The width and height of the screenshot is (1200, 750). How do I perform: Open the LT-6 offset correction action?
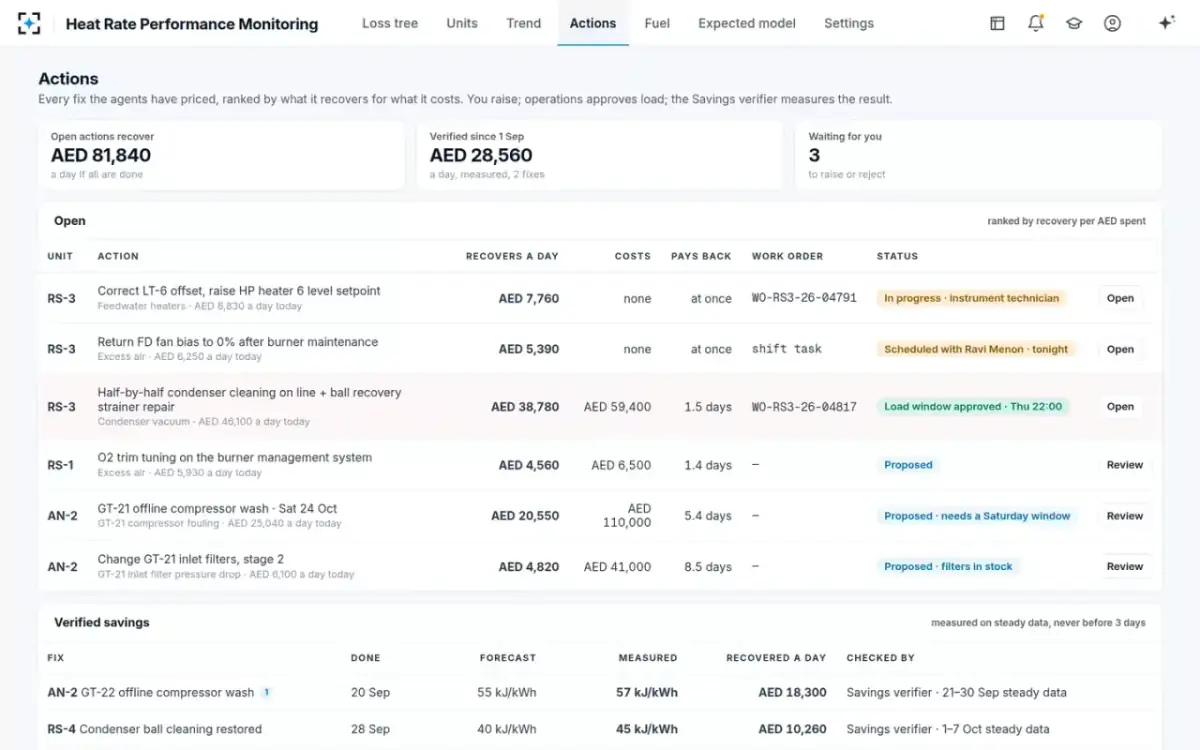1120,298
